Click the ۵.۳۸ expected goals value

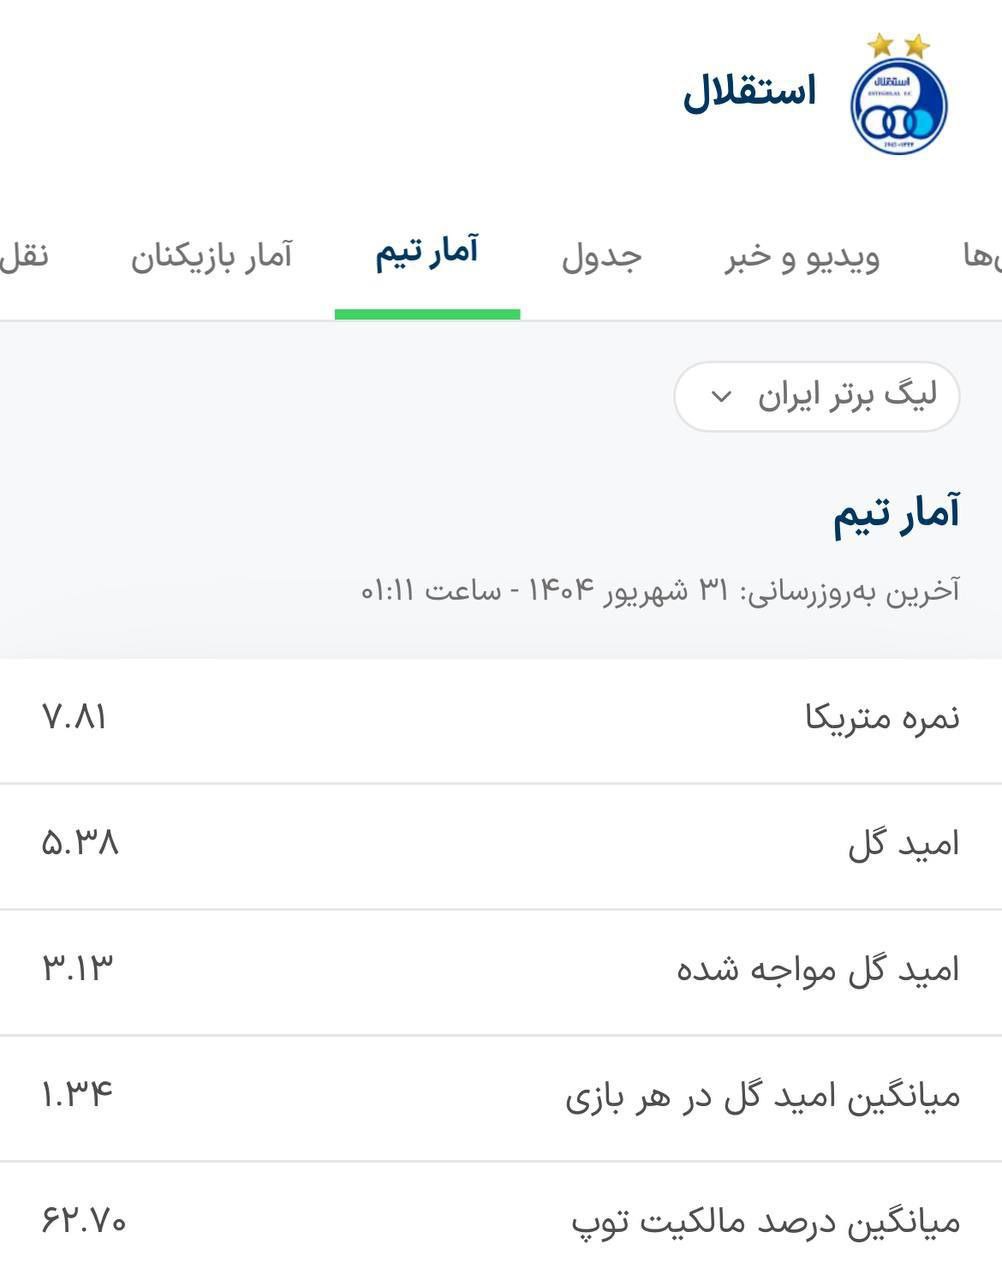80,843
